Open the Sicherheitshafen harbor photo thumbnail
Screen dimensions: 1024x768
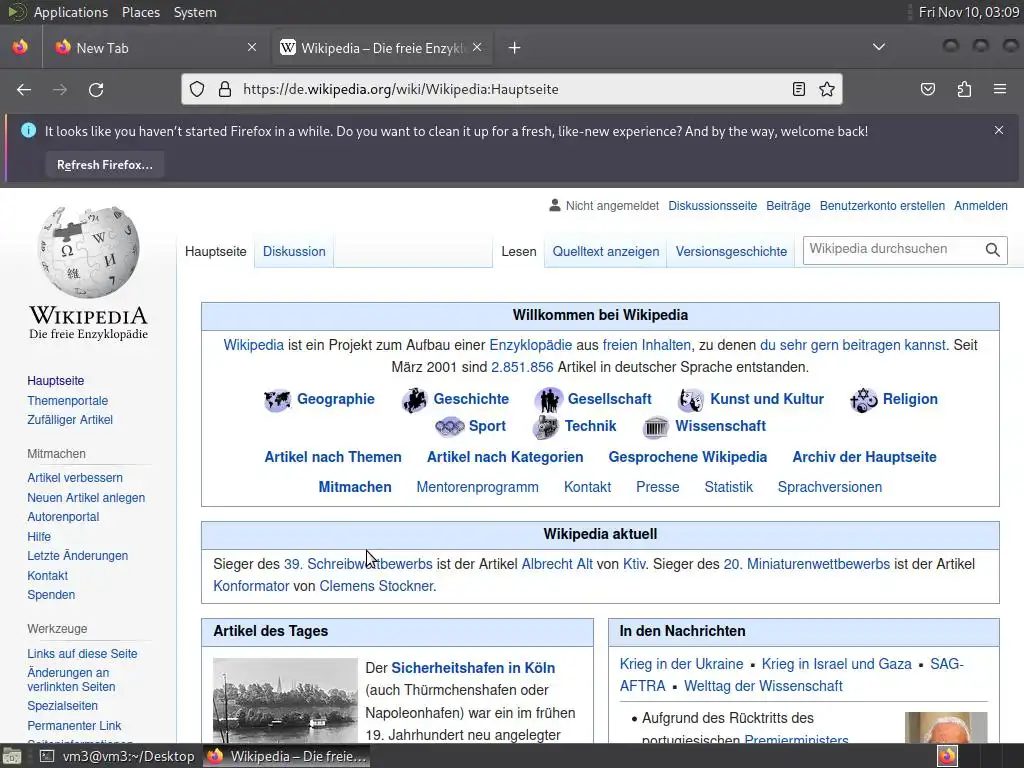(x=285, y=700)
